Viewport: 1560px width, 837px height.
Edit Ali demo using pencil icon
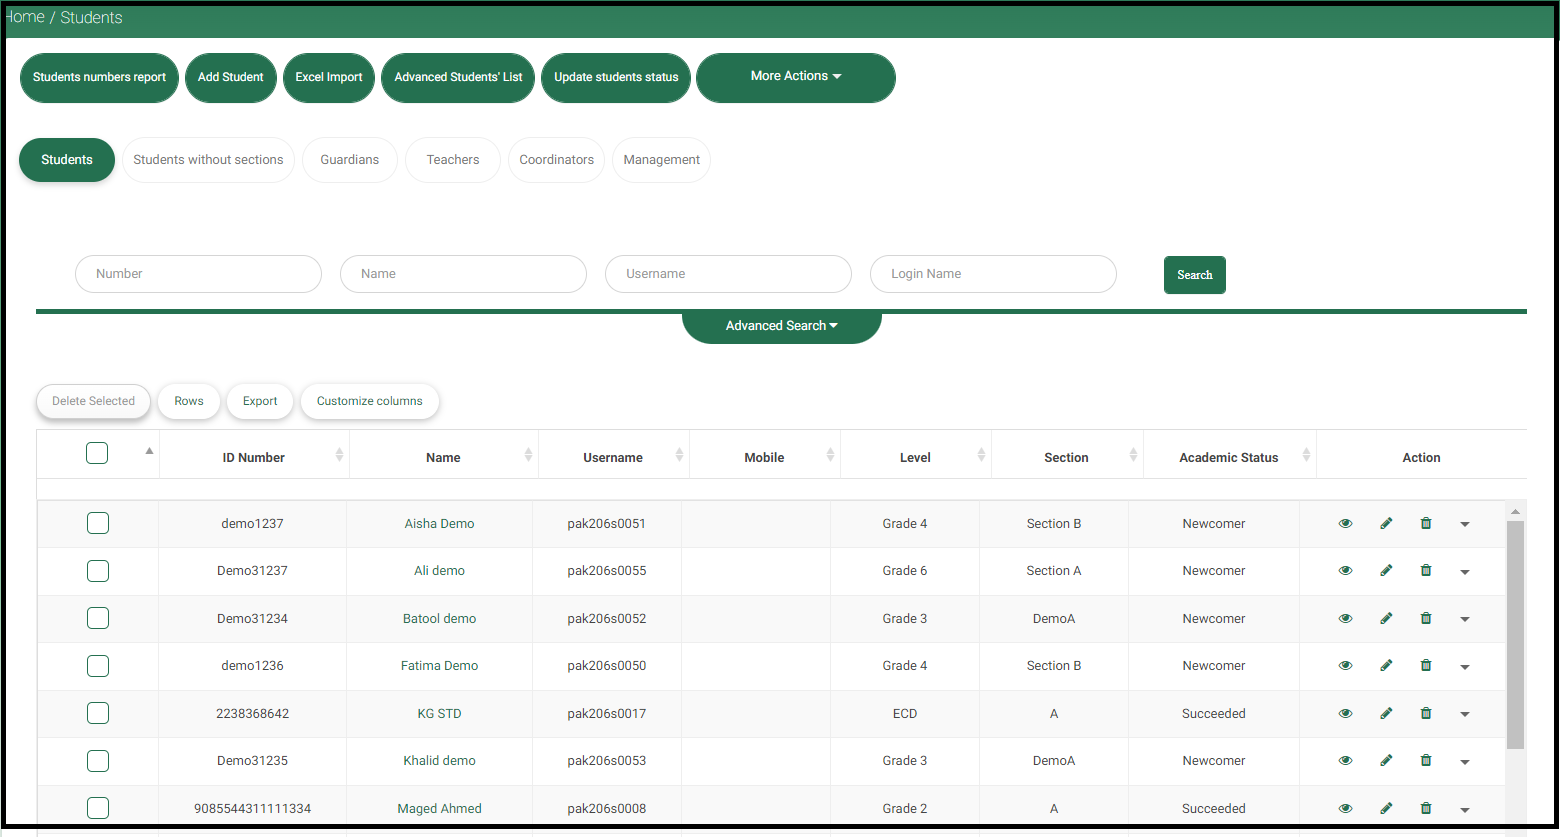[1386, 571]
